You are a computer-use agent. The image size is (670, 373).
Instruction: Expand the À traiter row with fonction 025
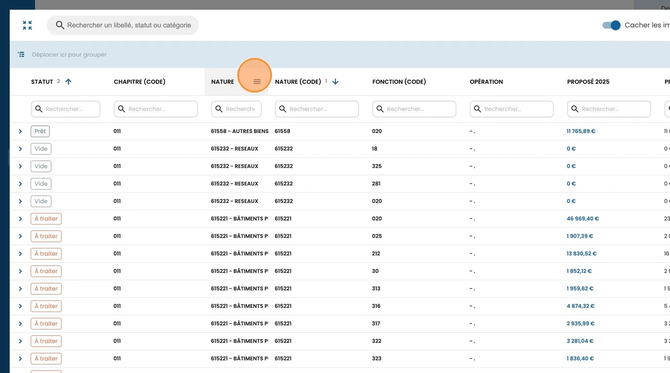coord(20,236)
